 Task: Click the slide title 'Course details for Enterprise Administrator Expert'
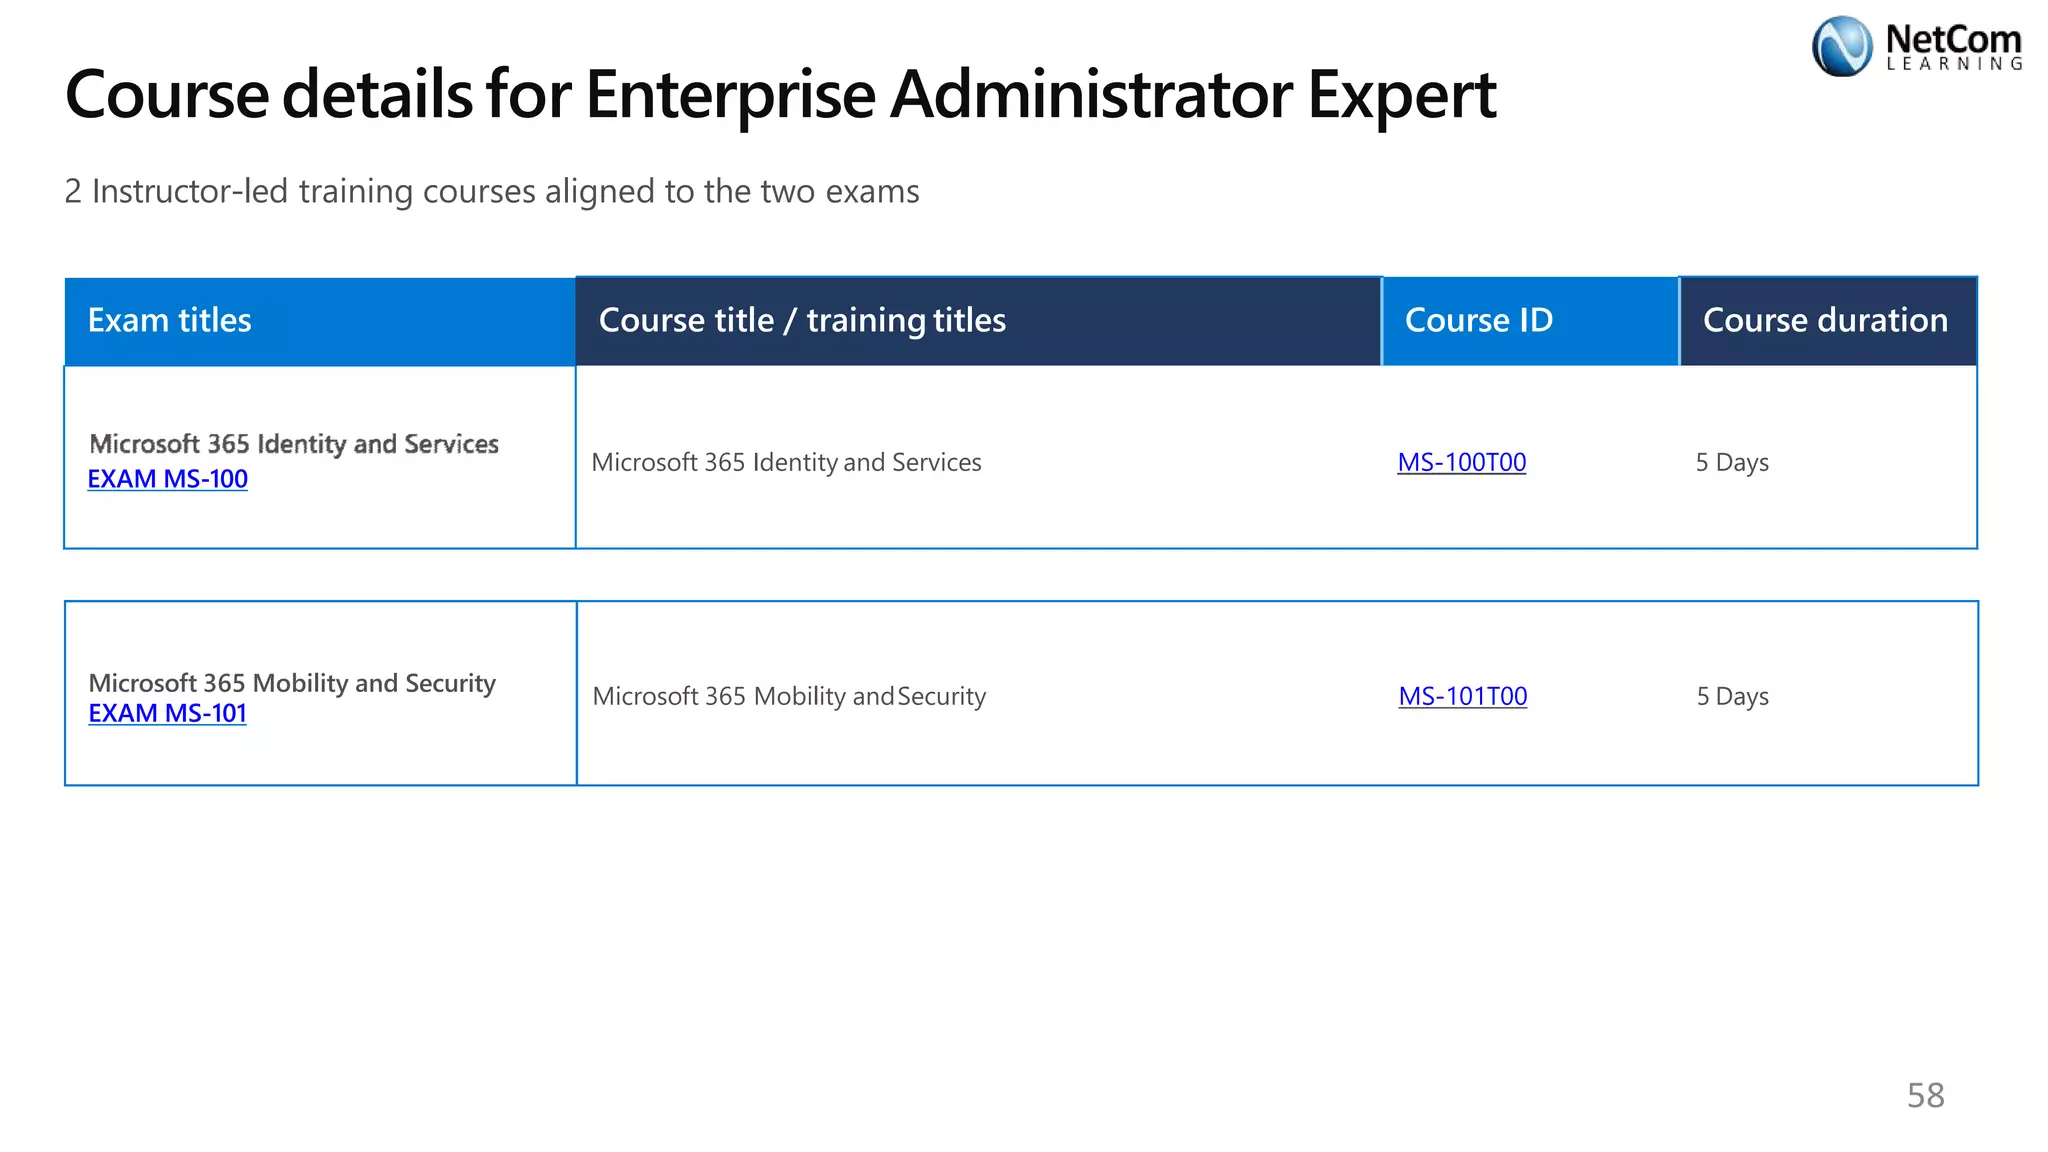coord(780,95)
